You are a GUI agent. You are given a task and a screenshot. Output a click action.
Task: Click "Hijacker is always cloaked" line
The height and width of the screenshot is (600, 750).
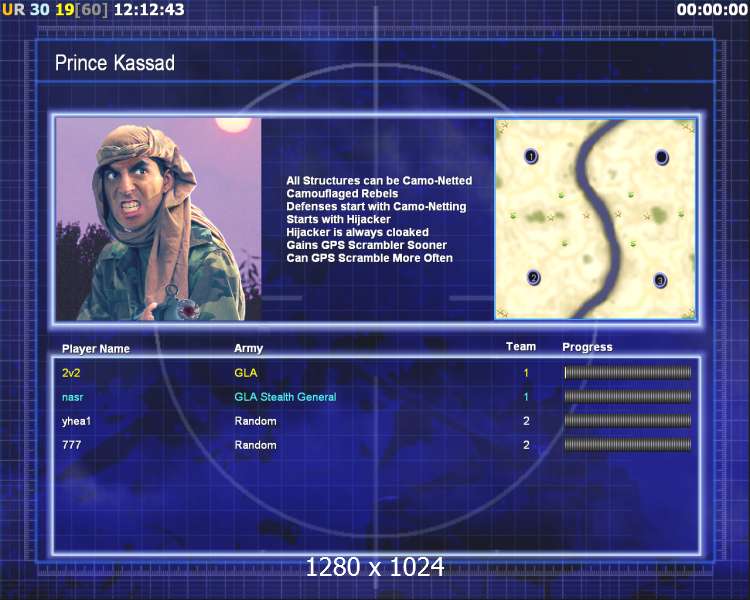point(357,233)
